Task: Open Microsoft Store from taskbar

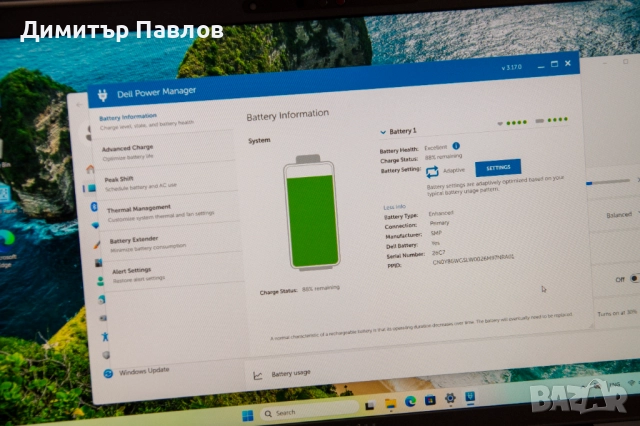Action: click(430, 400)
